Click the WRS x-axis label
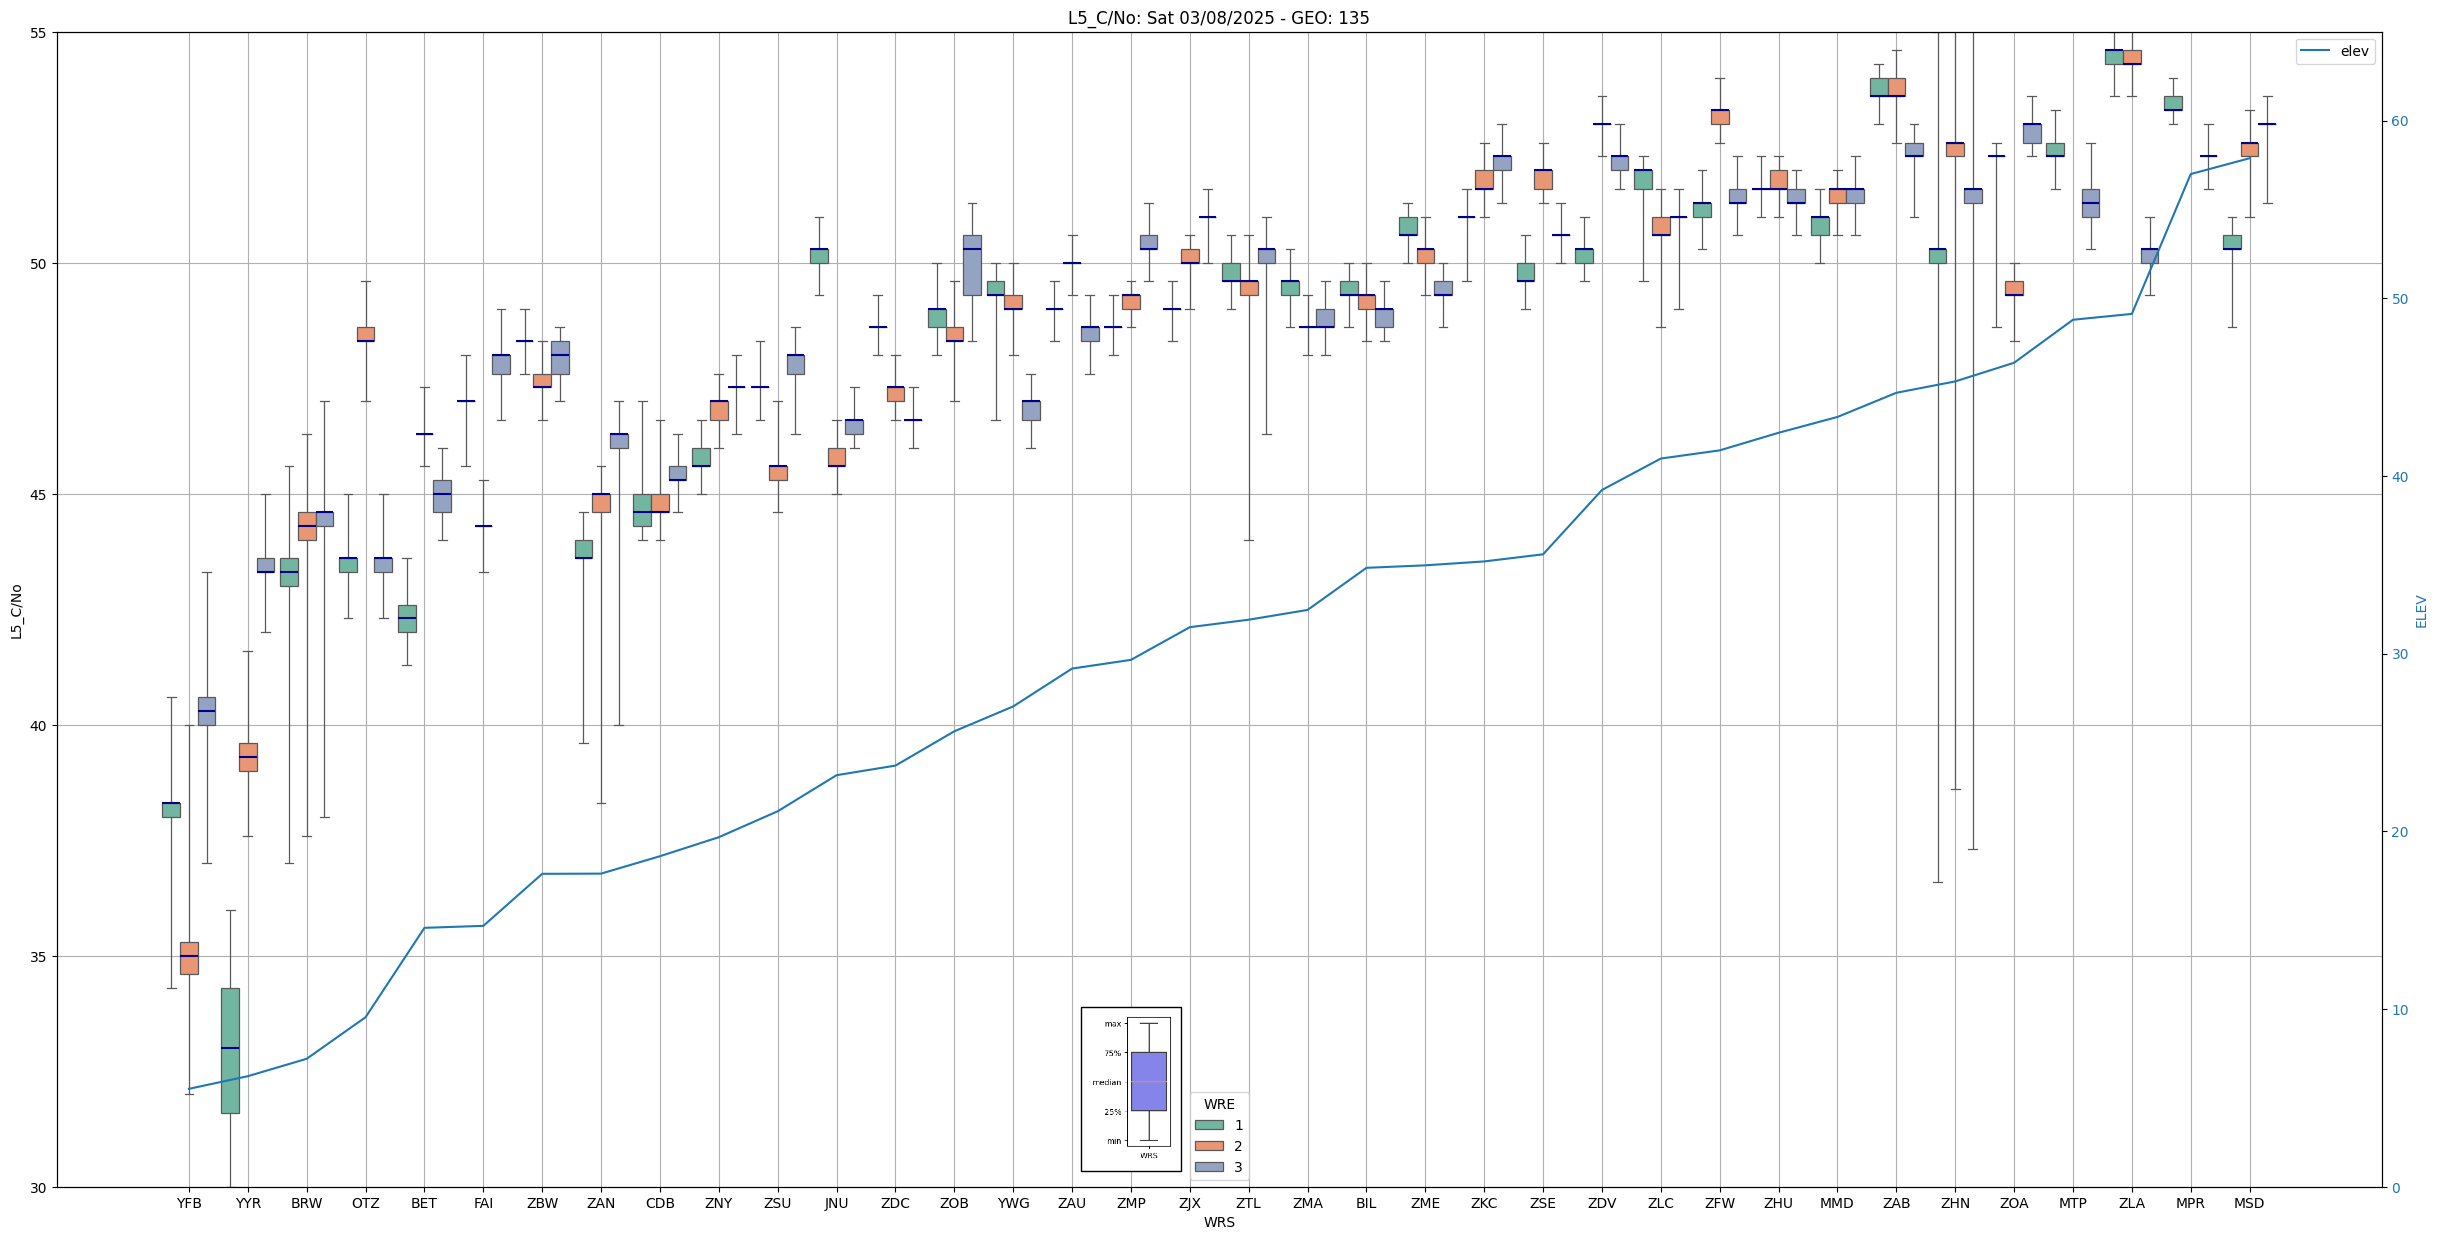 [x=1218, y=1222]
